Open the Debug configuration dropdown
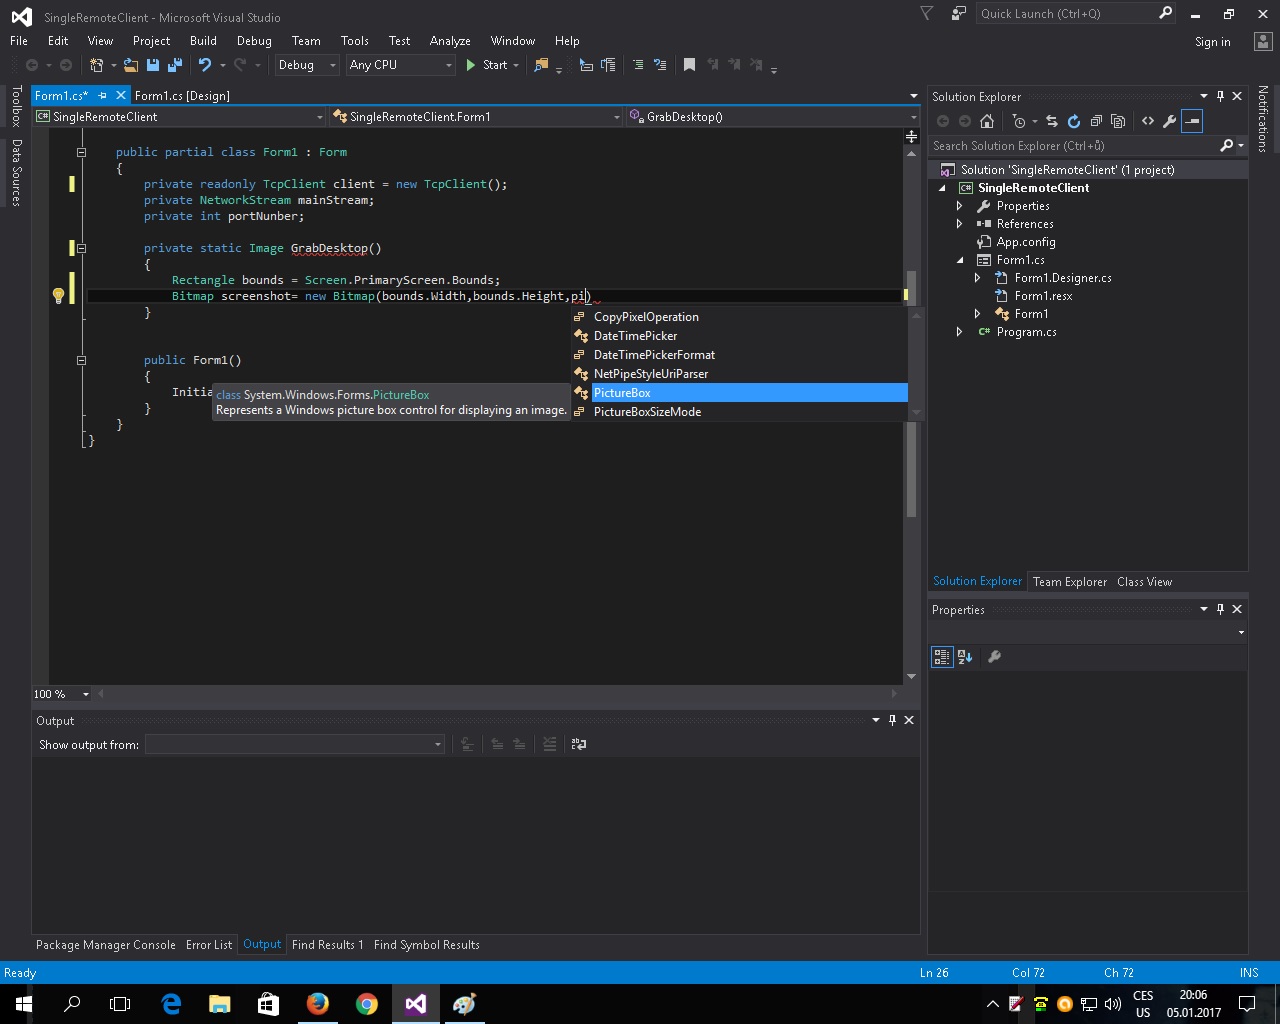 coord(307,65)
